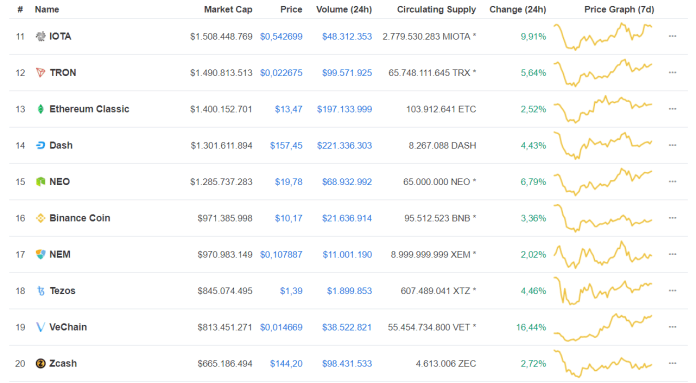Open the VeChain 7-day price graph
The image size is (696, 383).
tap(603, 328)
